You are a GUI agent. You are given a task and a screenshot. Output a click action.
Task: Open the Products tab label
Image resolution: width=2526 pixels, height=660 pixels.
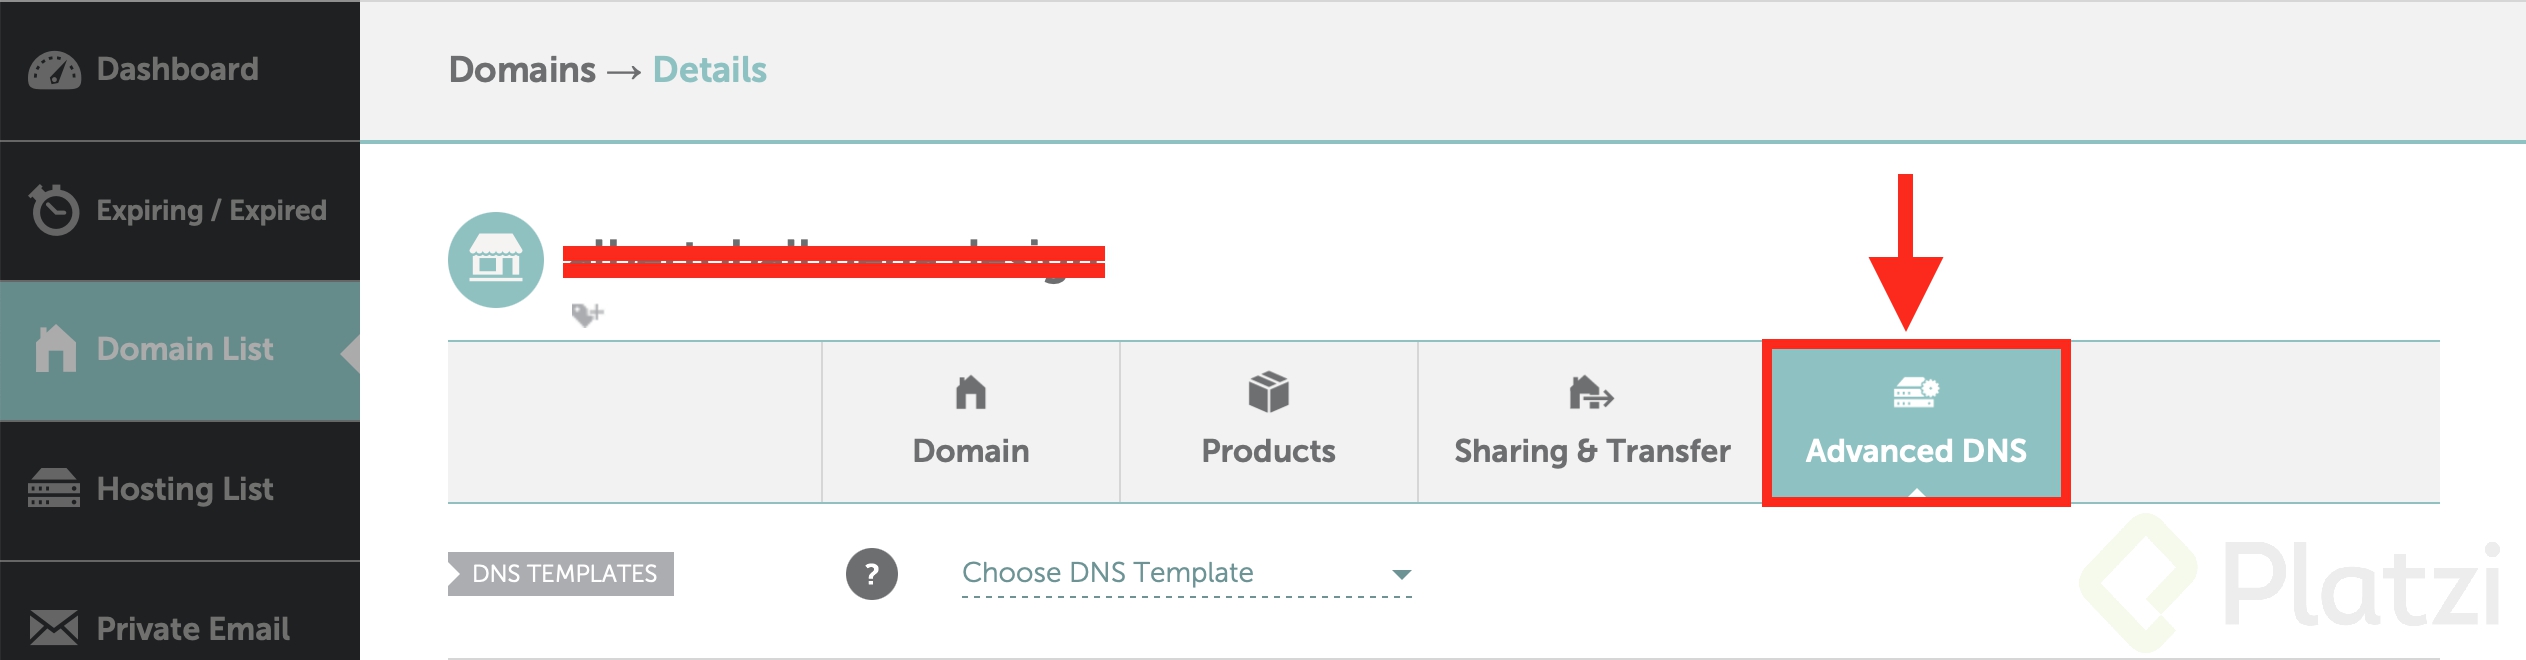click(1268, 451)
